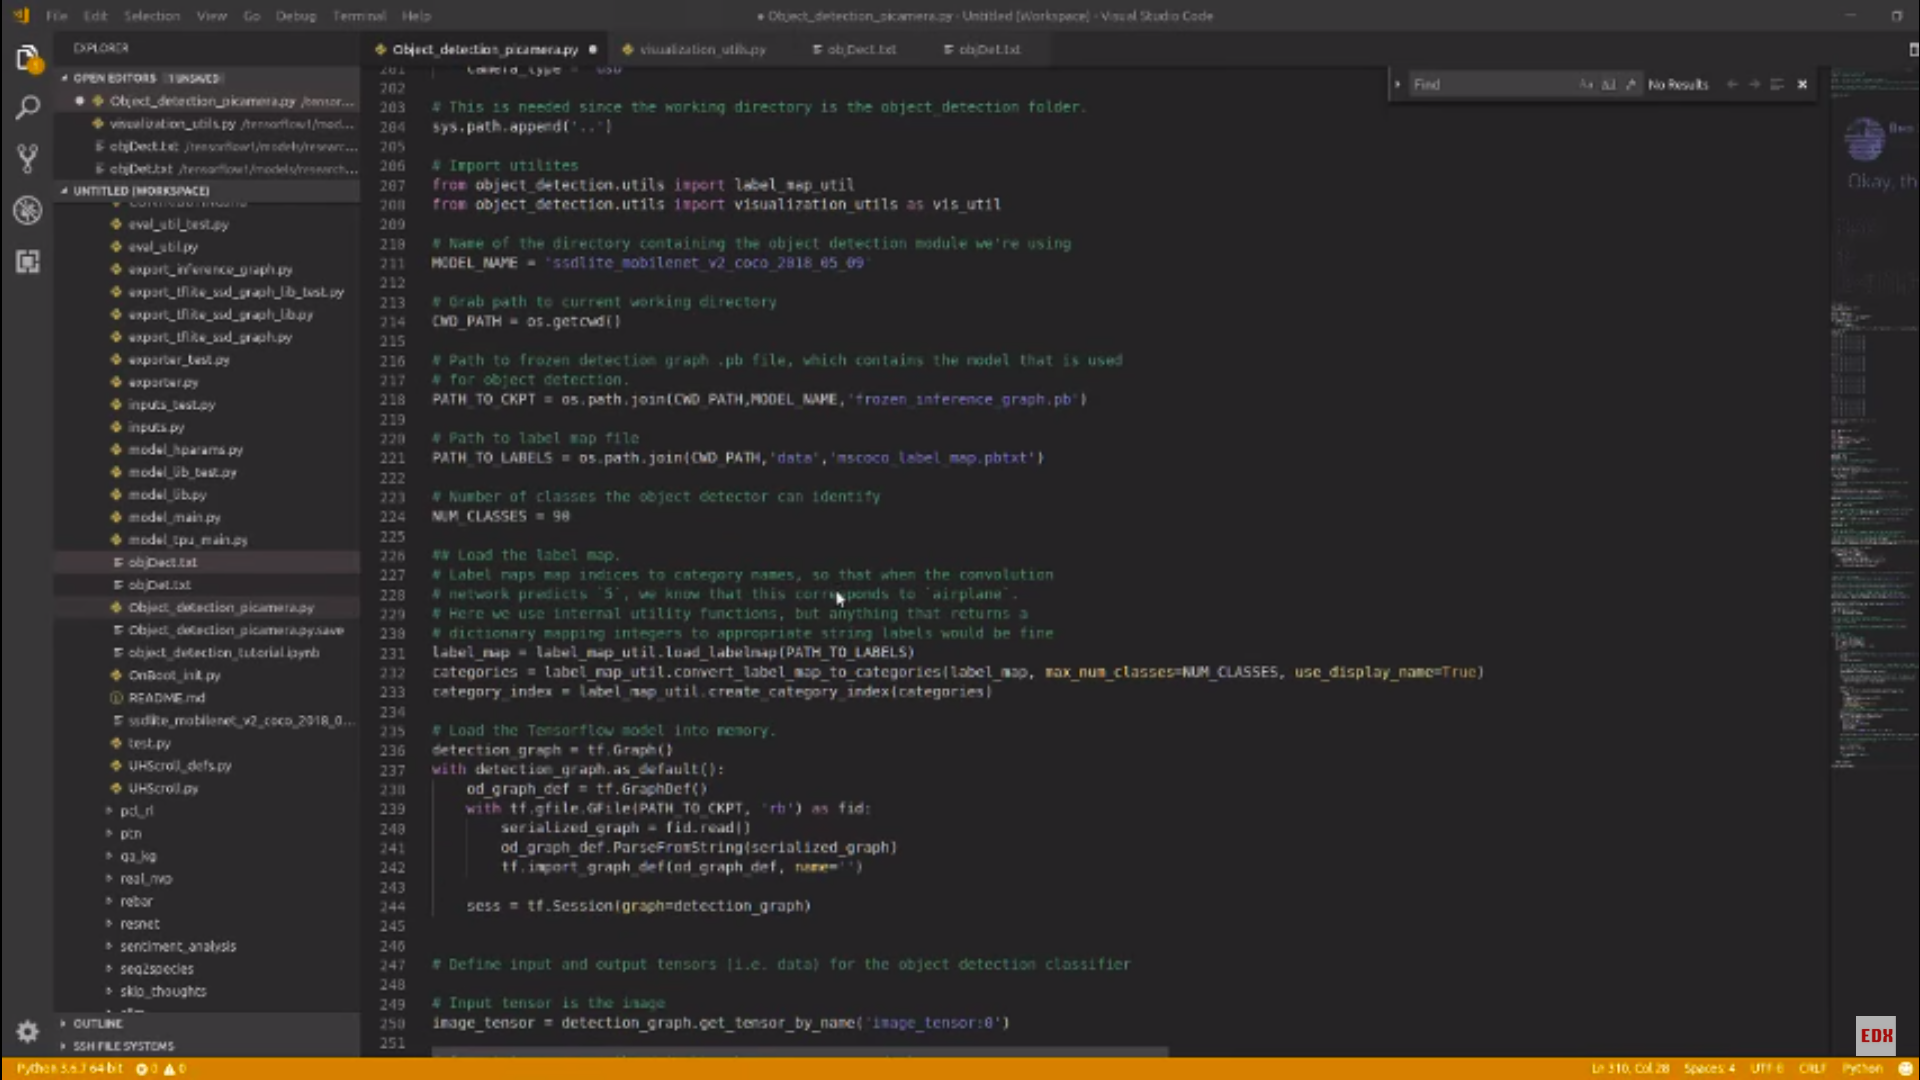The image size is (1920, 1080).
Task: Open the Source Control view
Action: coord(27,158)
